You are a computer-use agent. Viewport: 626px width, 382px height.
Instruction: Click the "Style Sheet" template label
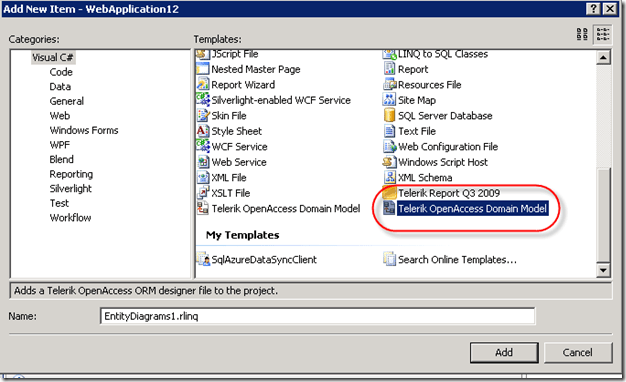pos(236,131)
